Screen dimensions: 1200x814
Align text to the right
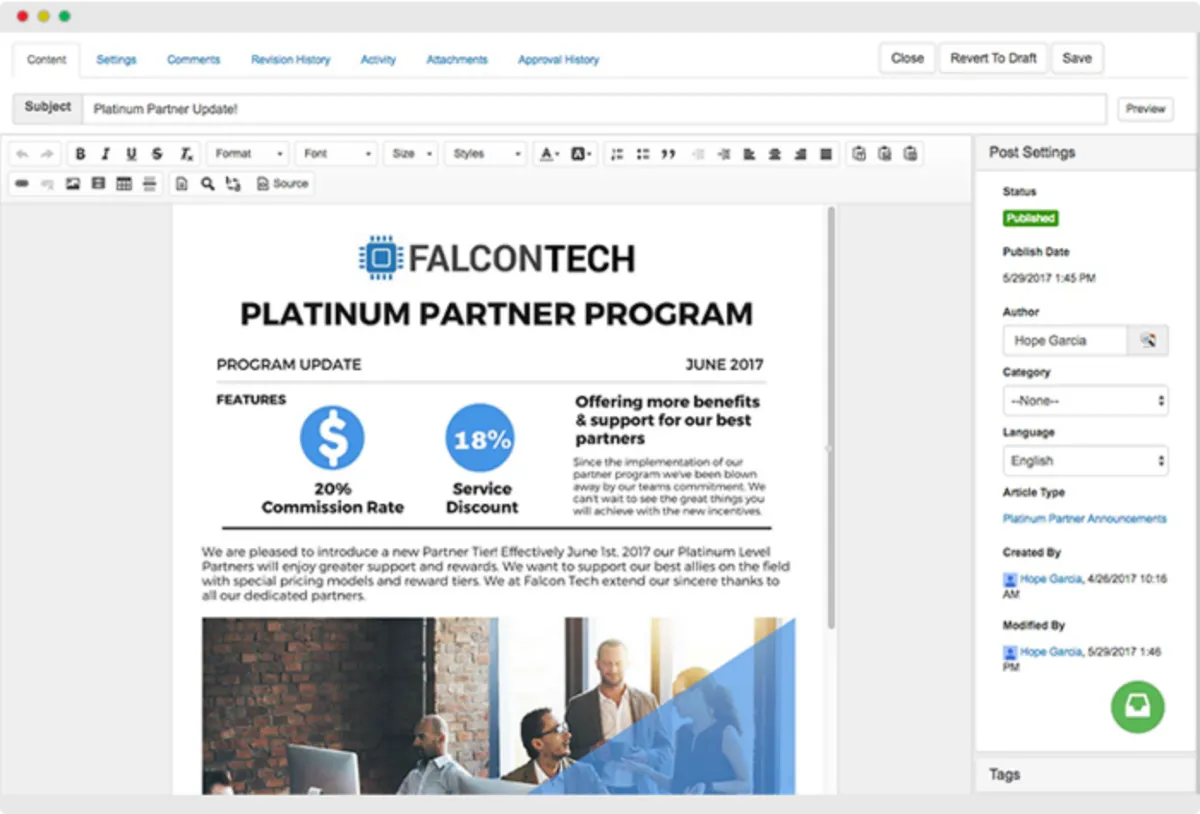(800, 154)
